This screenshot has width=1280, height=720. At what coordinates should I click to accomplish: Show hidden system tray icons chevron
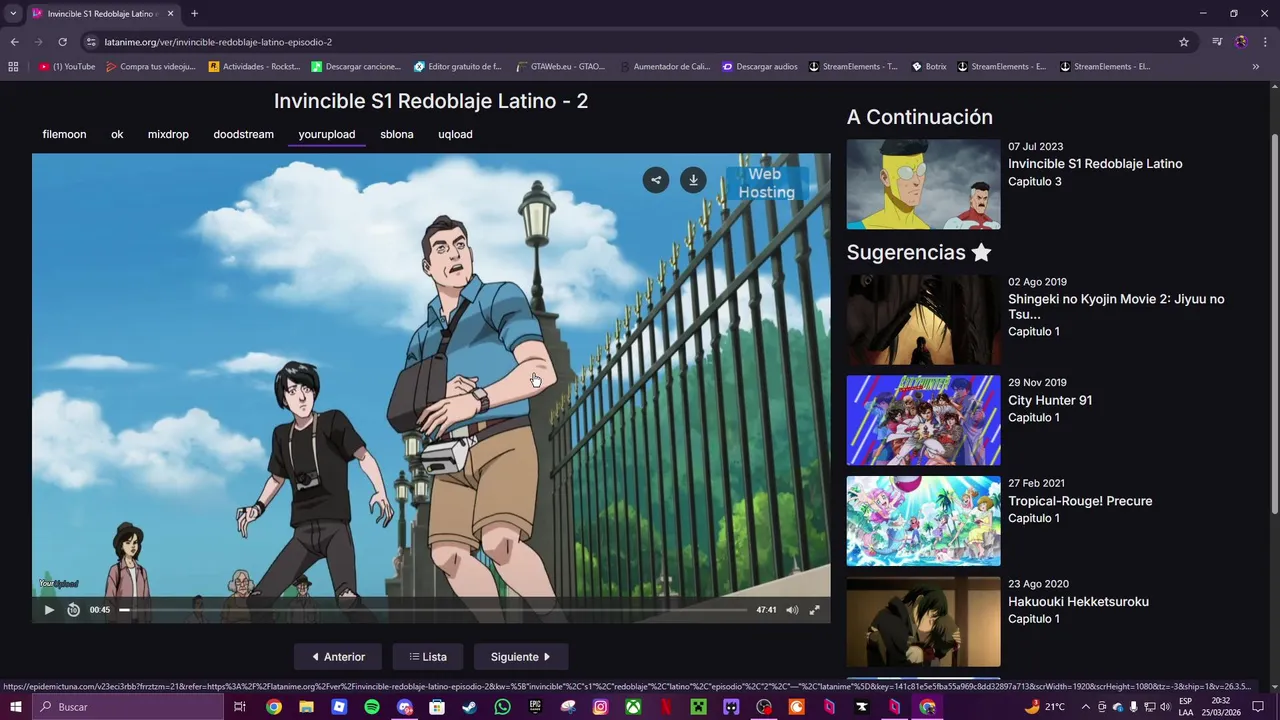(1085, 707)
